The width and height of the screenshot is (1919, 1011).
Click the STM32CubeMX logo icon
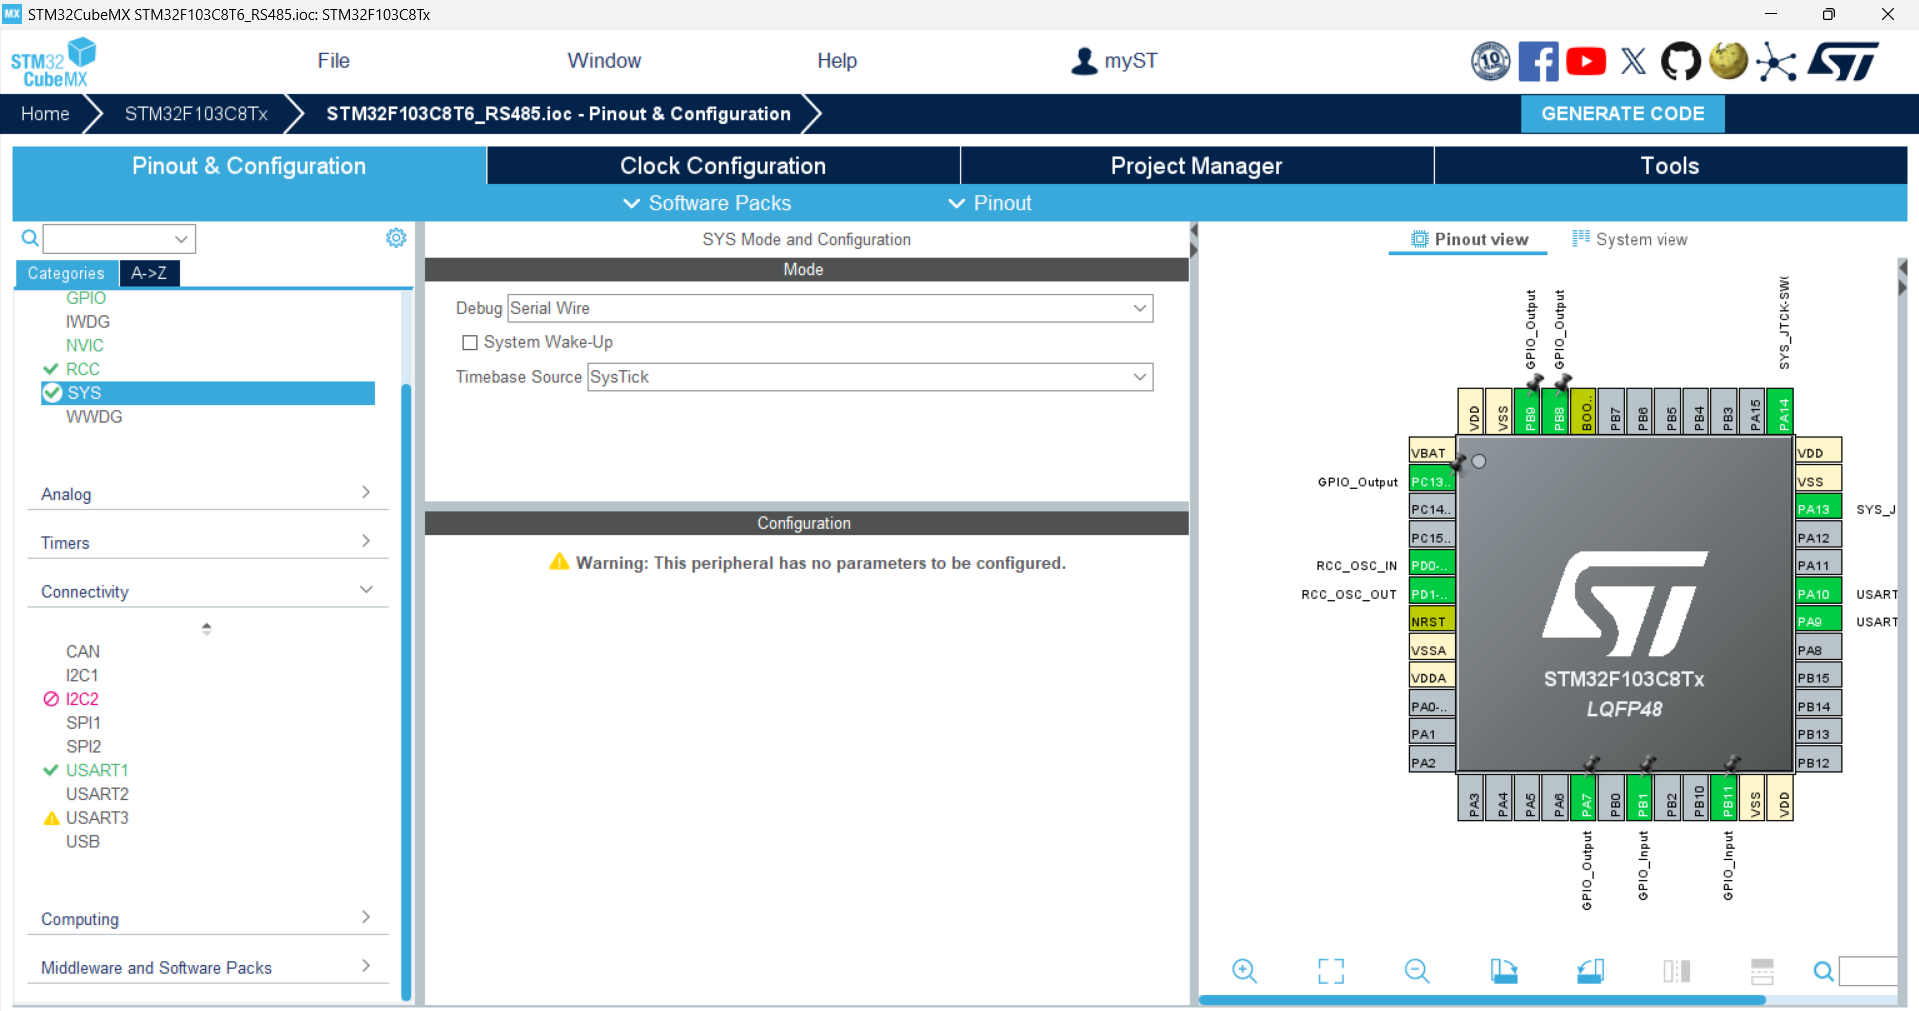point(53,62)
